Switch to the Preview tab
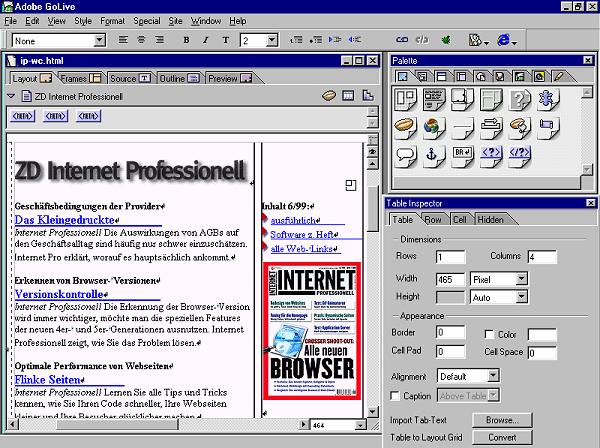This screenshot has height=448, width=600. pyautogui.click(x=230, y=78)
